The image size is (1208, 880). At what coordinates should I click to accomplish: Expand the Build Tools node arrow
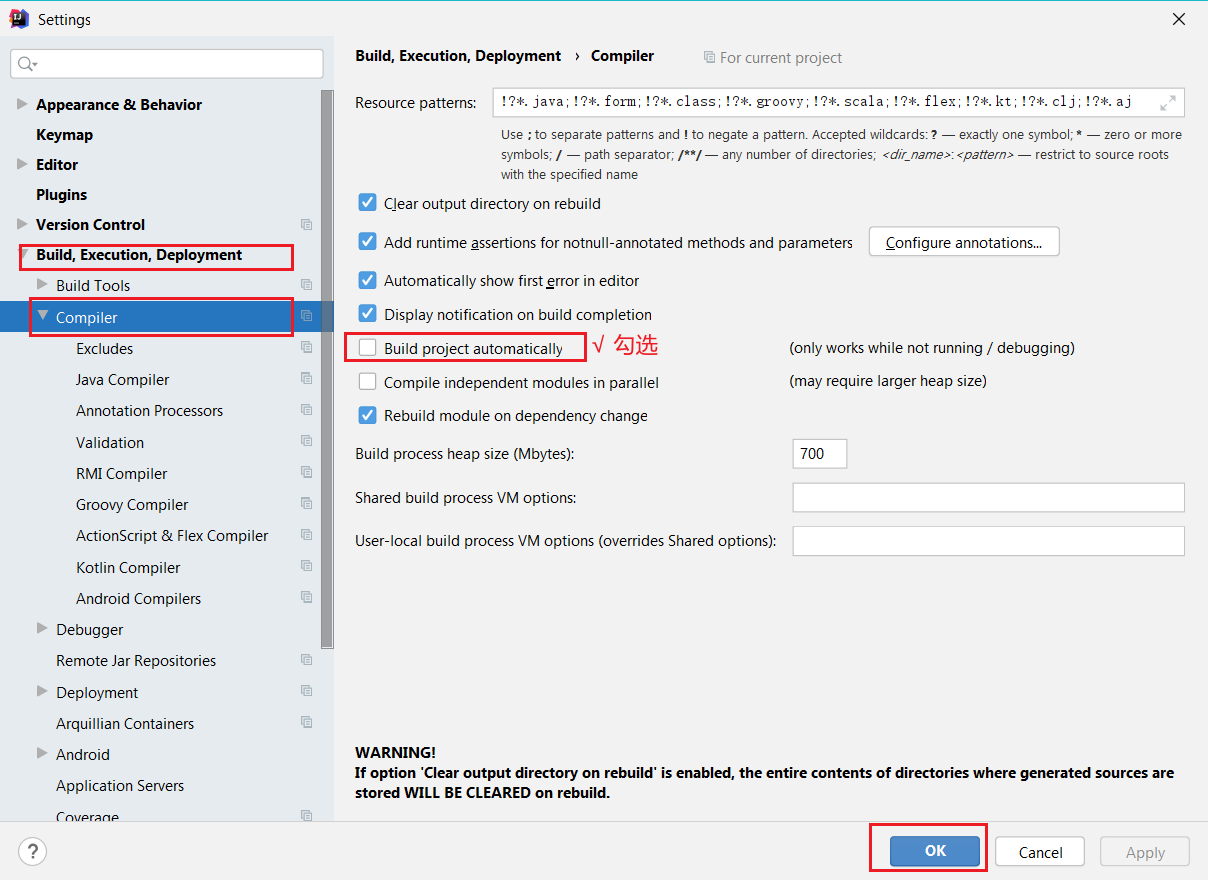tap(42, 285)
